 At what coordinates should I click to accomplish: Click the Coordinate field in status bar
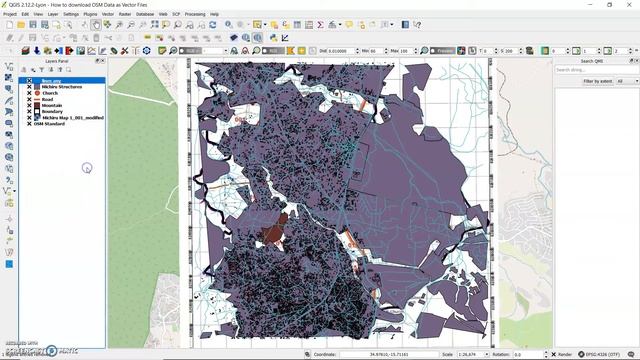[x=389, y=354]
